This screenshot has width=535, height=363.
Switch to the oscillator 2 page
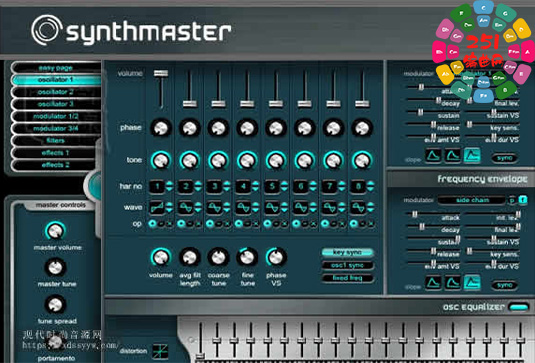tap(56, 92)
